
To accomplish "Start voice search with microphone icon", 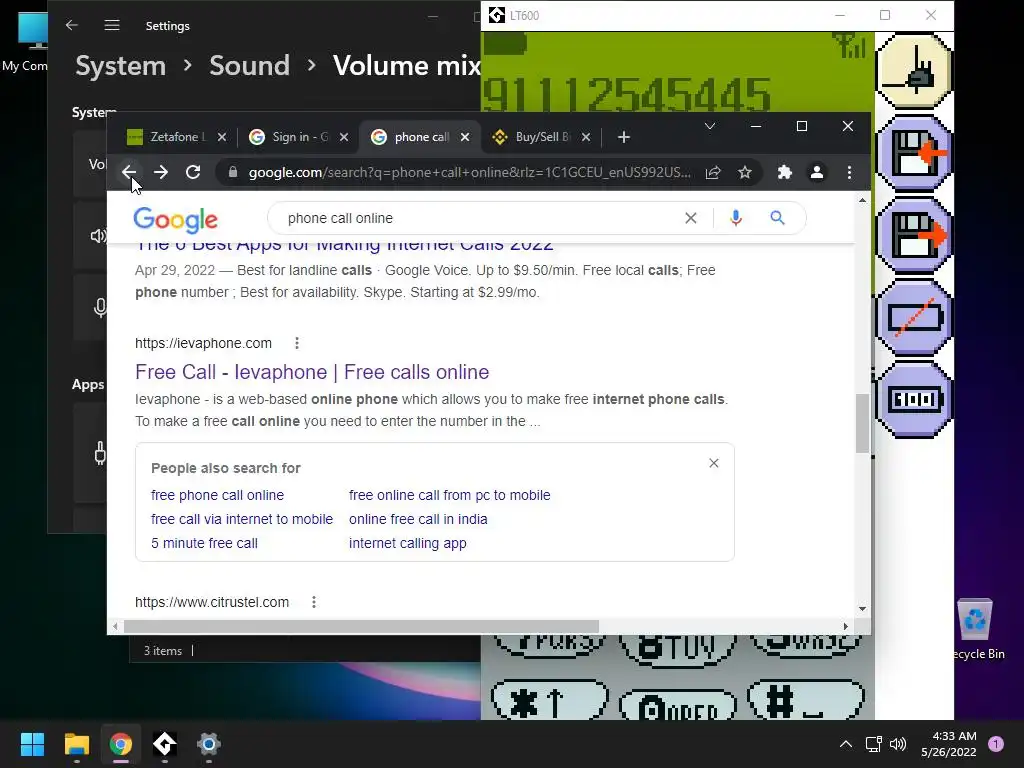I will click(x=736, y=218).
